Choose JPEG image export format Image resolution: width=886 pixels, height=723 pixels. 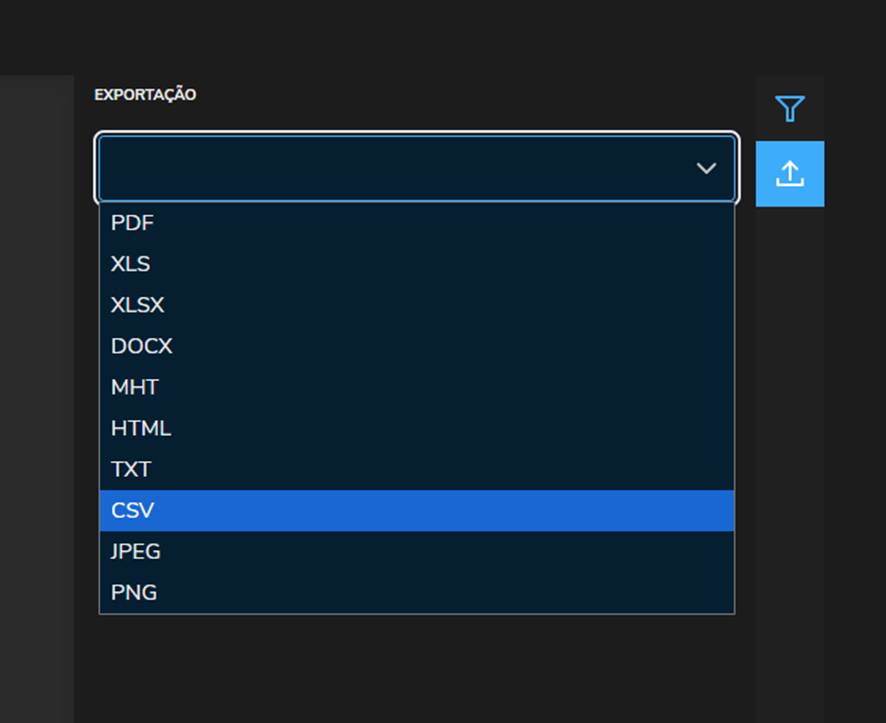[136, 551]
